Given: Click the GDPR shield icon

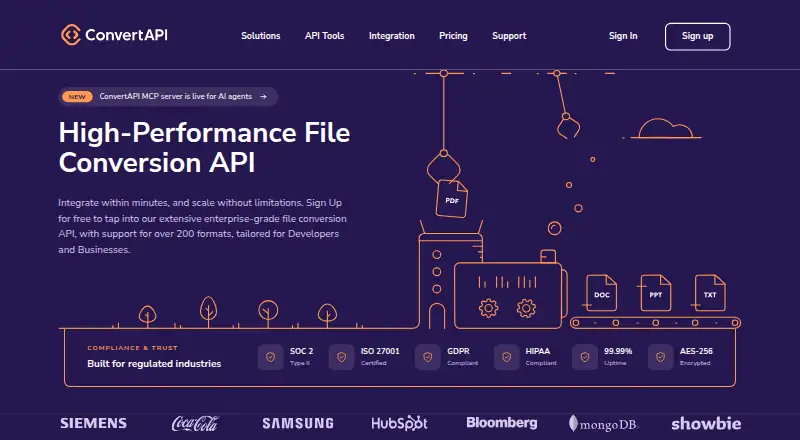Looking at the screenshot, I should click(x=428, y=357).
